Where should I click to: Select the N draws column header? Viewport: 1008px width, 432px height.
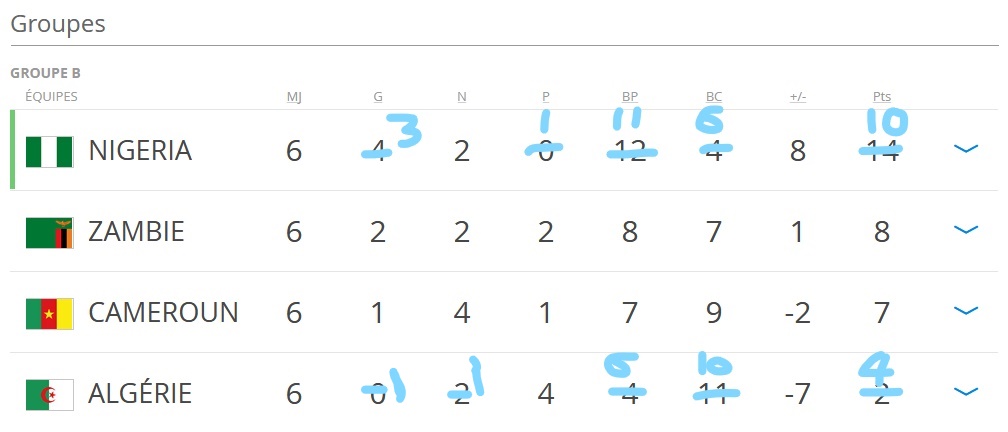coord(461,97)
